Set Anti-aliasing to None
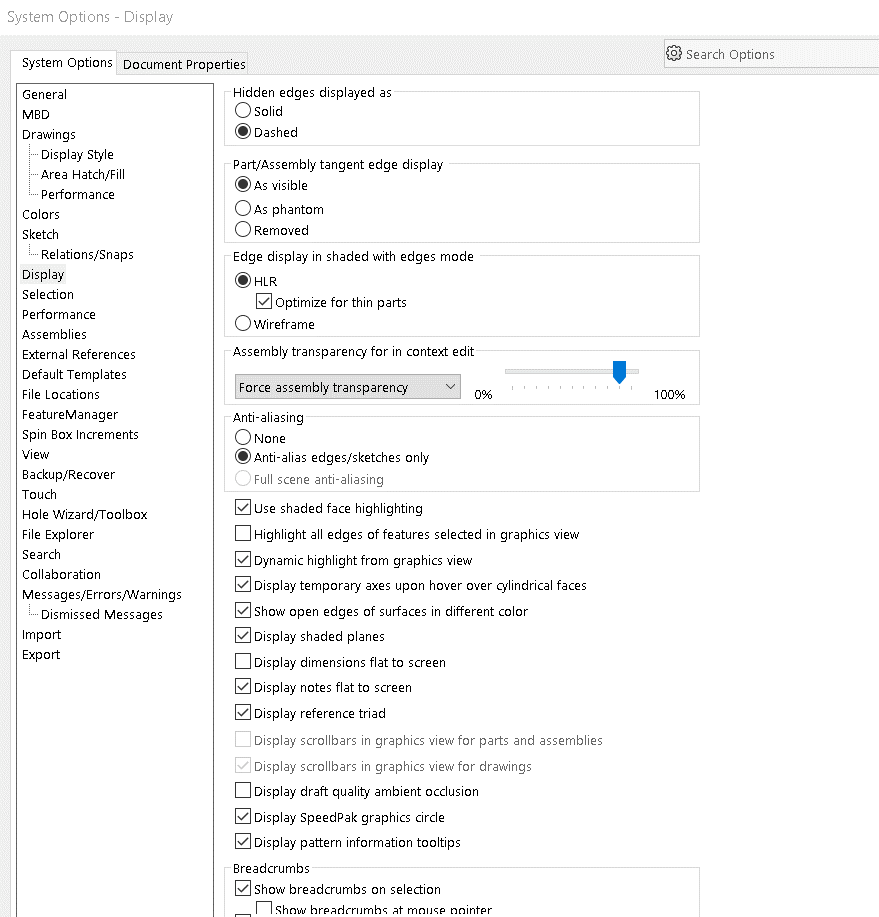The width and height of the screenshot is (879, 917). pos(243,437)
